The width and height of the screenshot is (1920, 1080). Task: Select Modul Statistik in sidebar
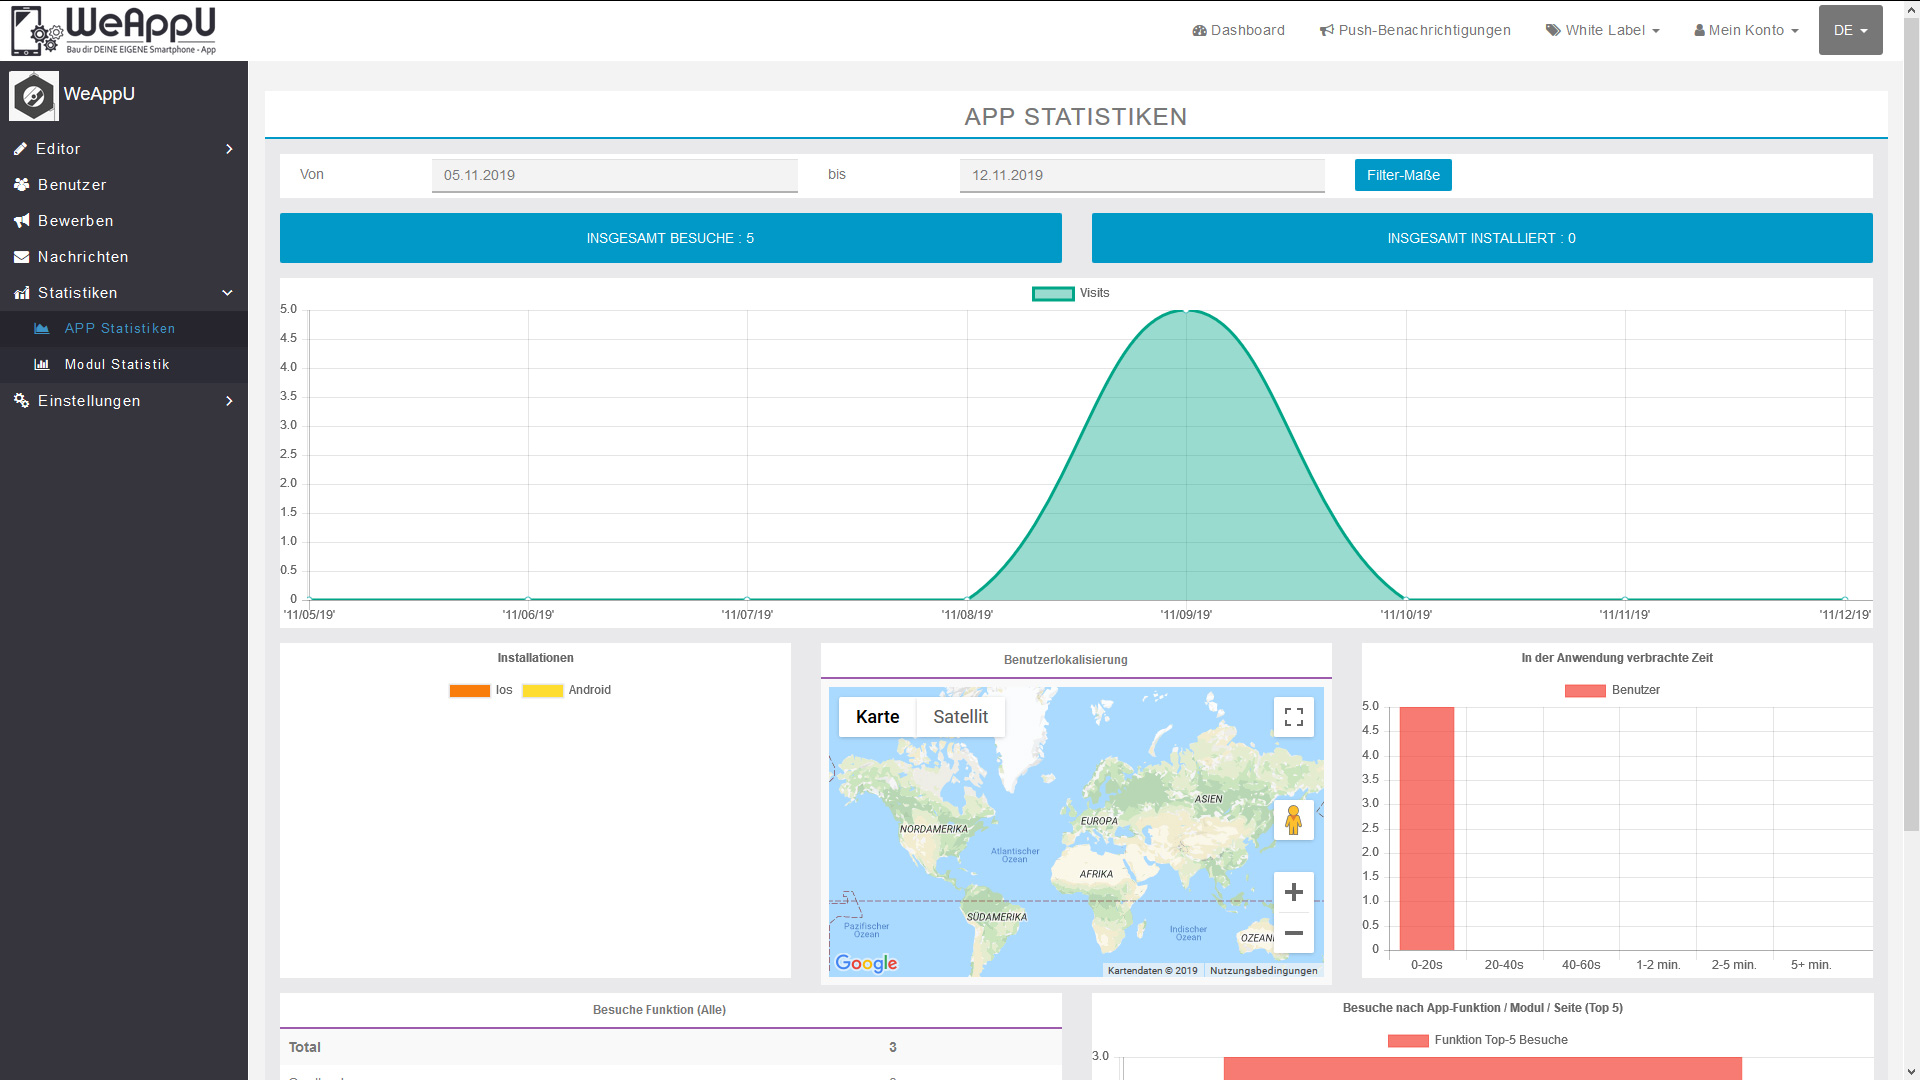(x=124, y=365)
